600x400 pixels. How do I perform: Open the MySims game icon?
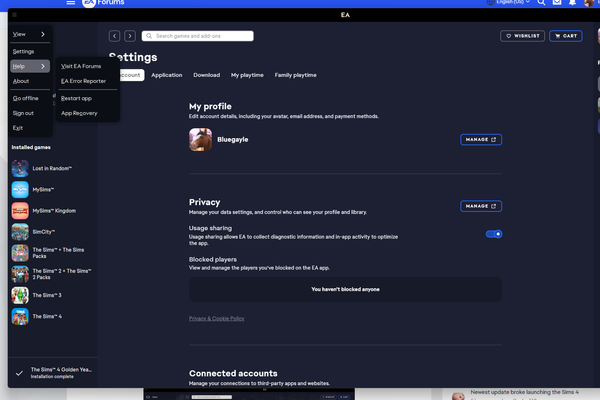20,189
